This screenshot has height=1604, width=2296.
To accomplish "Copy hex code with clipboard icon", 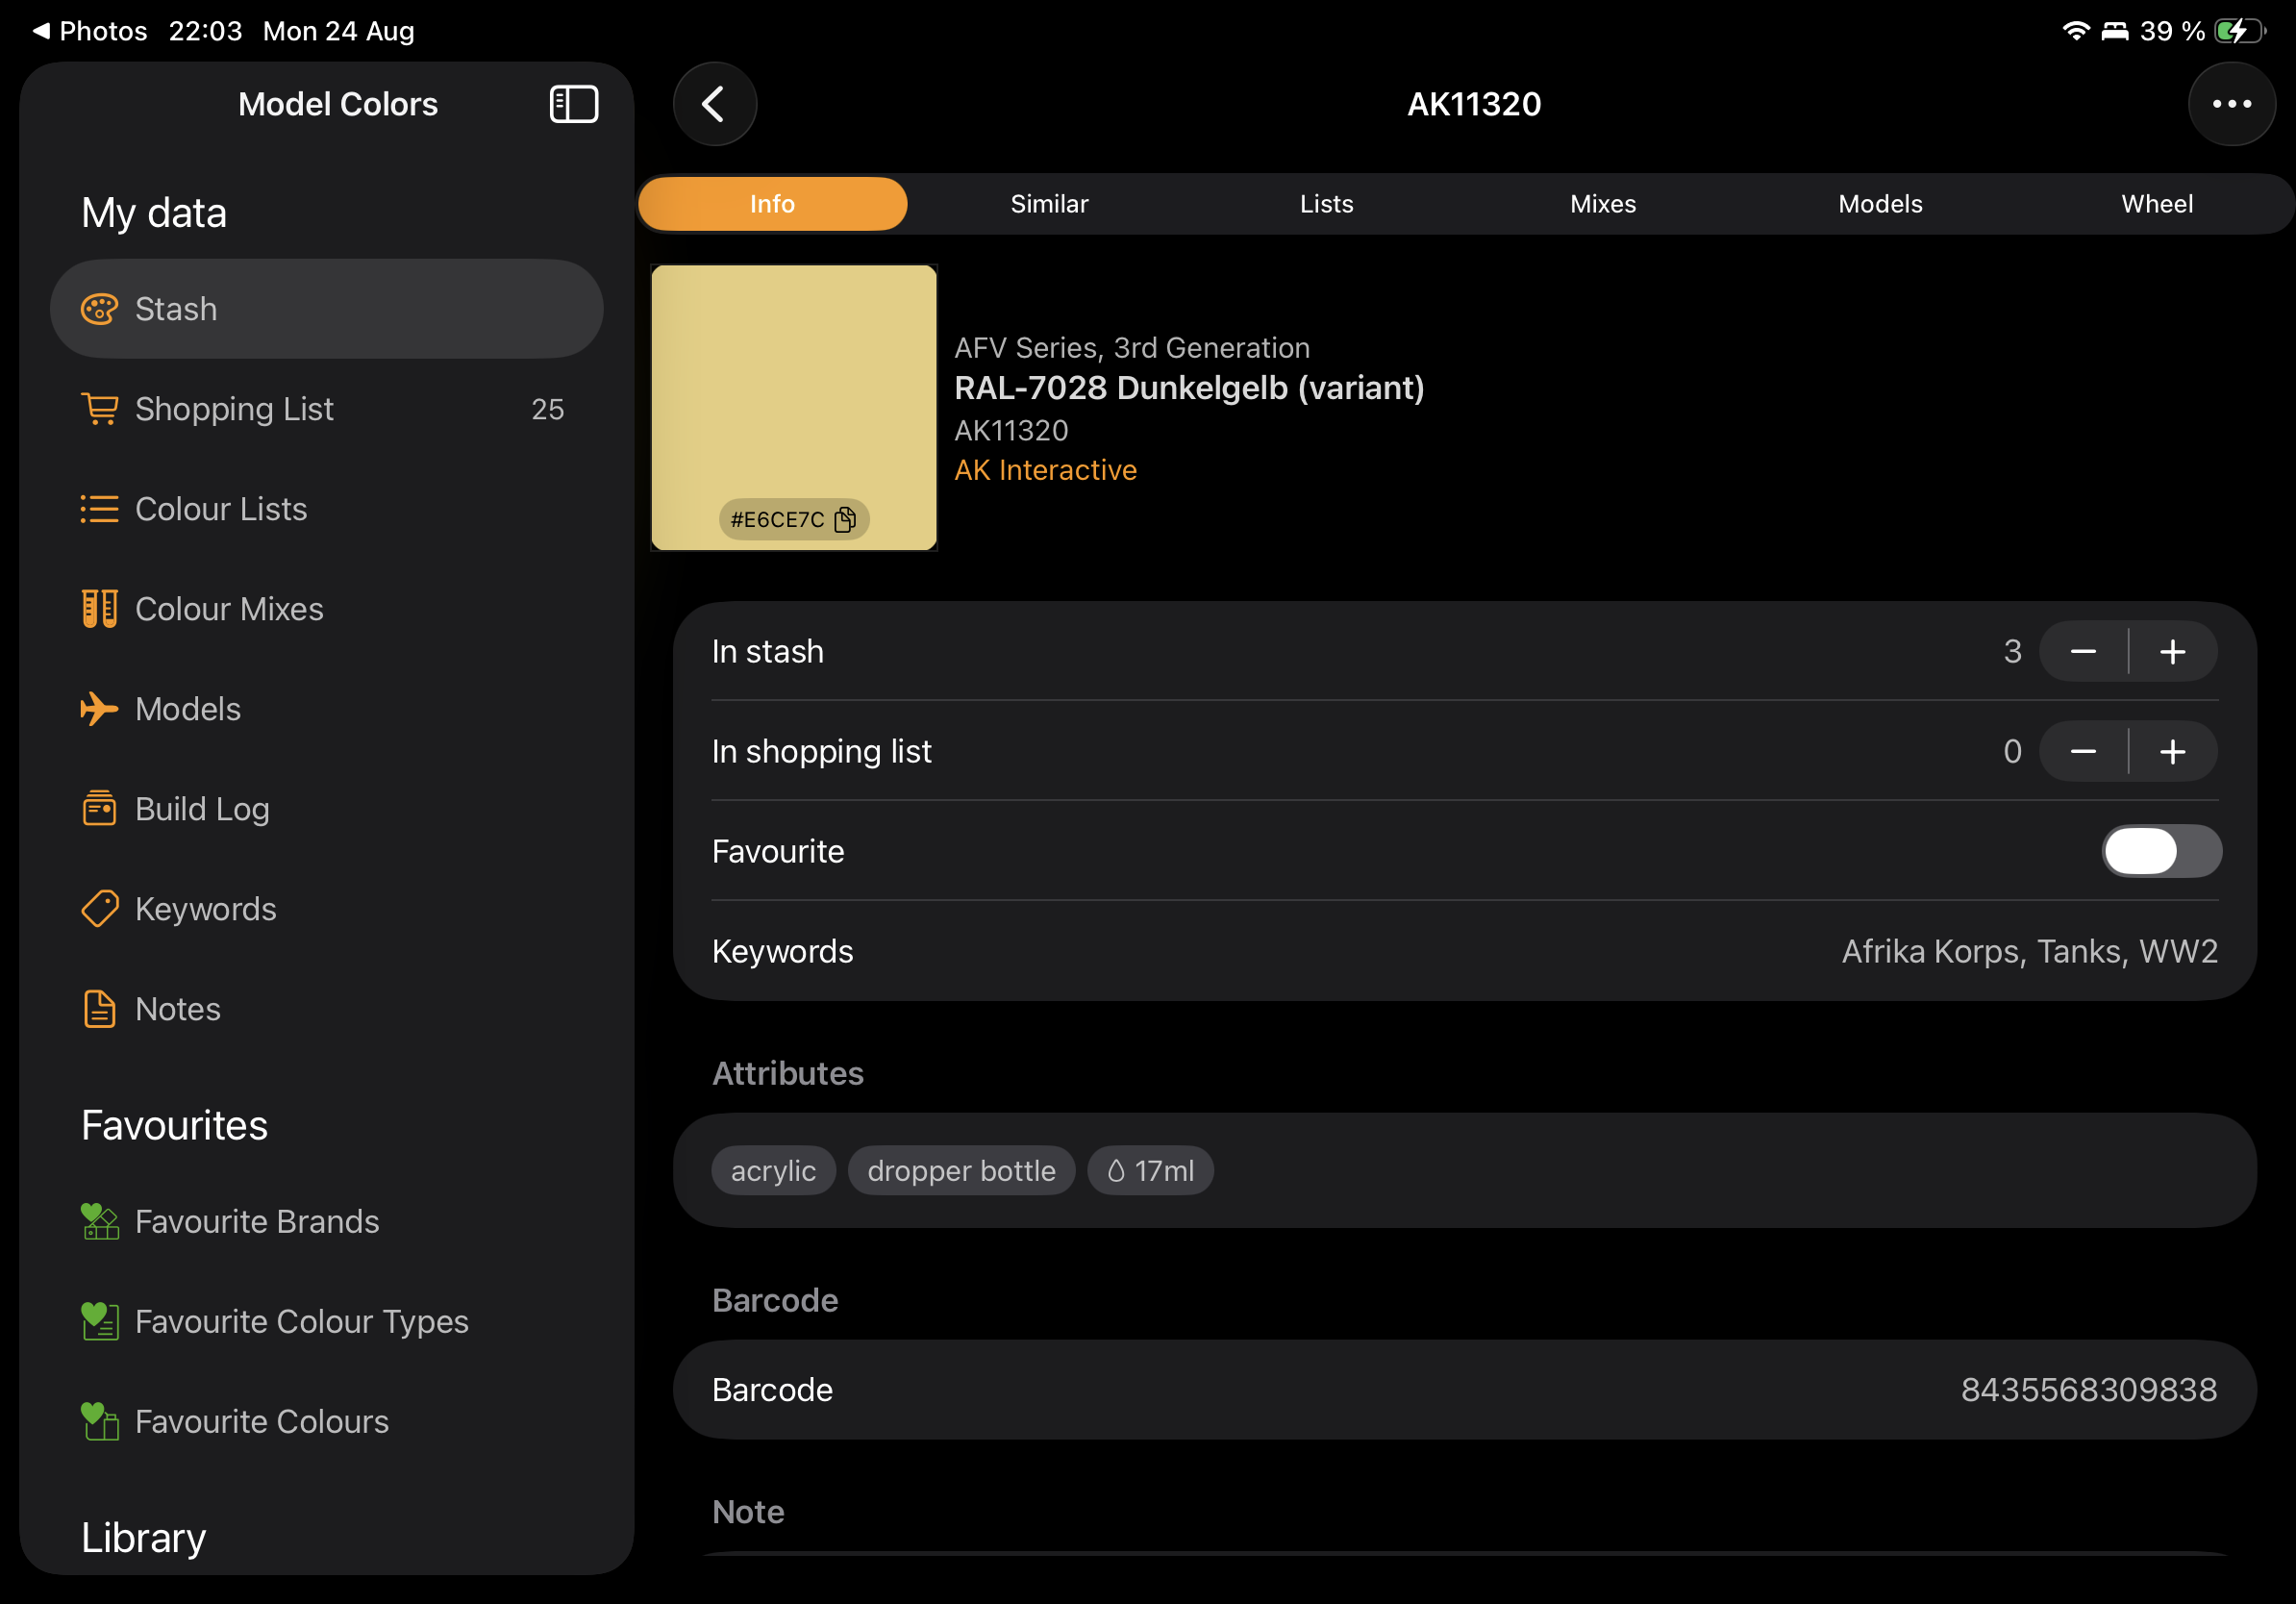I will point(845,519).
